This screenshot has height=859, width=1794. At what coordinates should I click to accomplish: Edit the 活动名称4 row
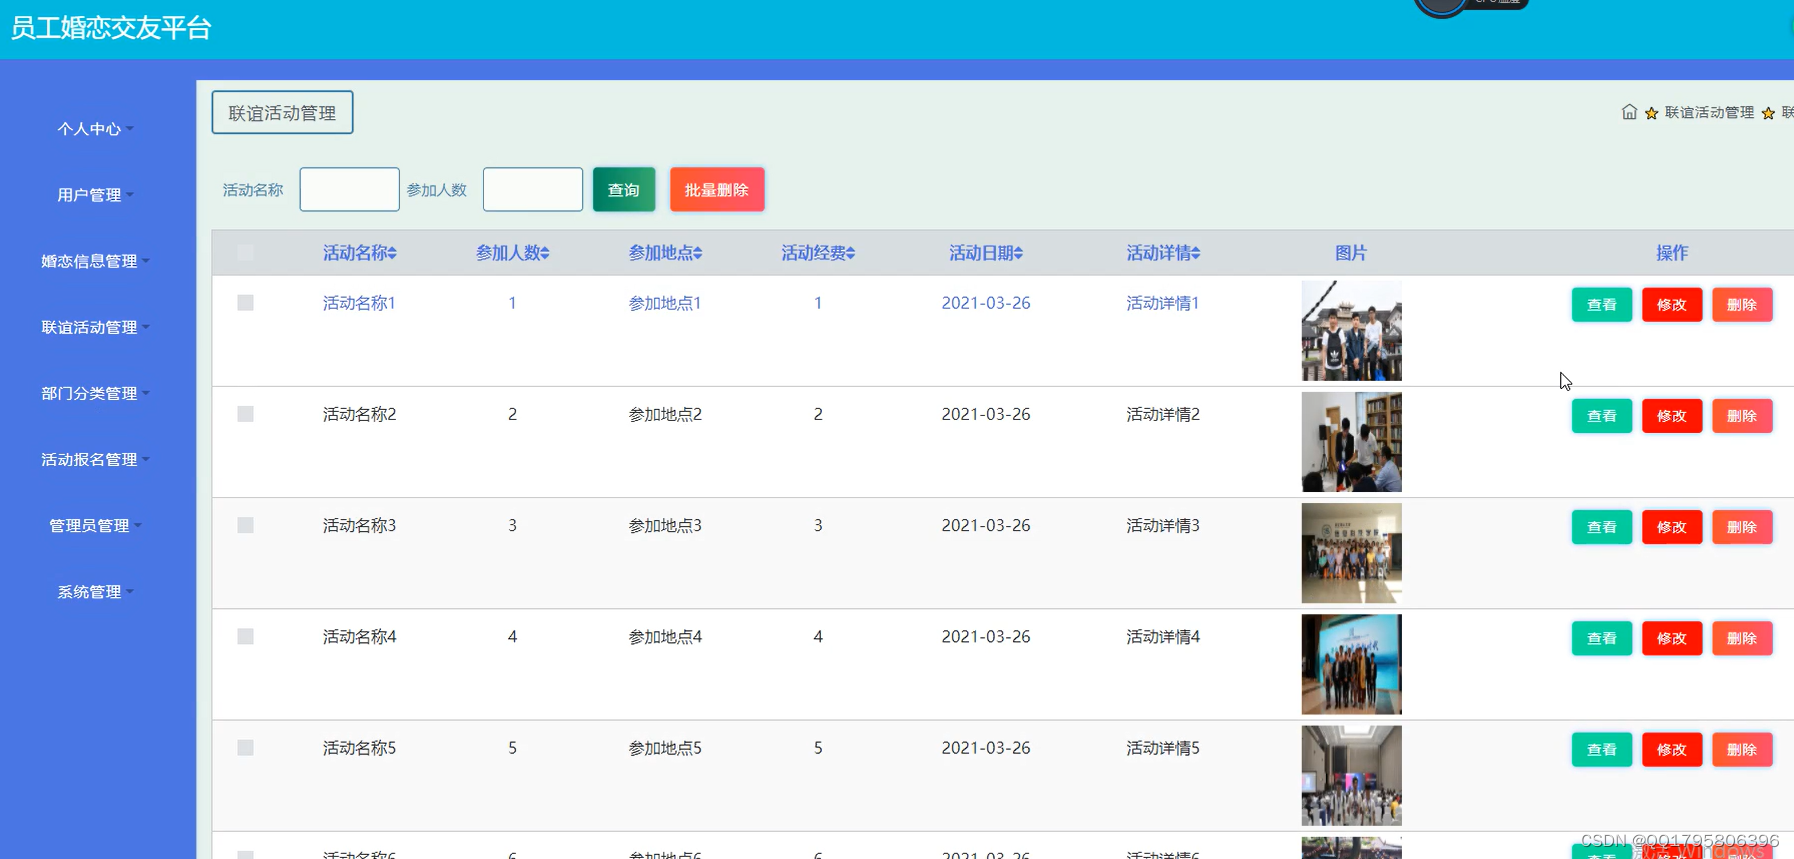tap(1672, 638)
